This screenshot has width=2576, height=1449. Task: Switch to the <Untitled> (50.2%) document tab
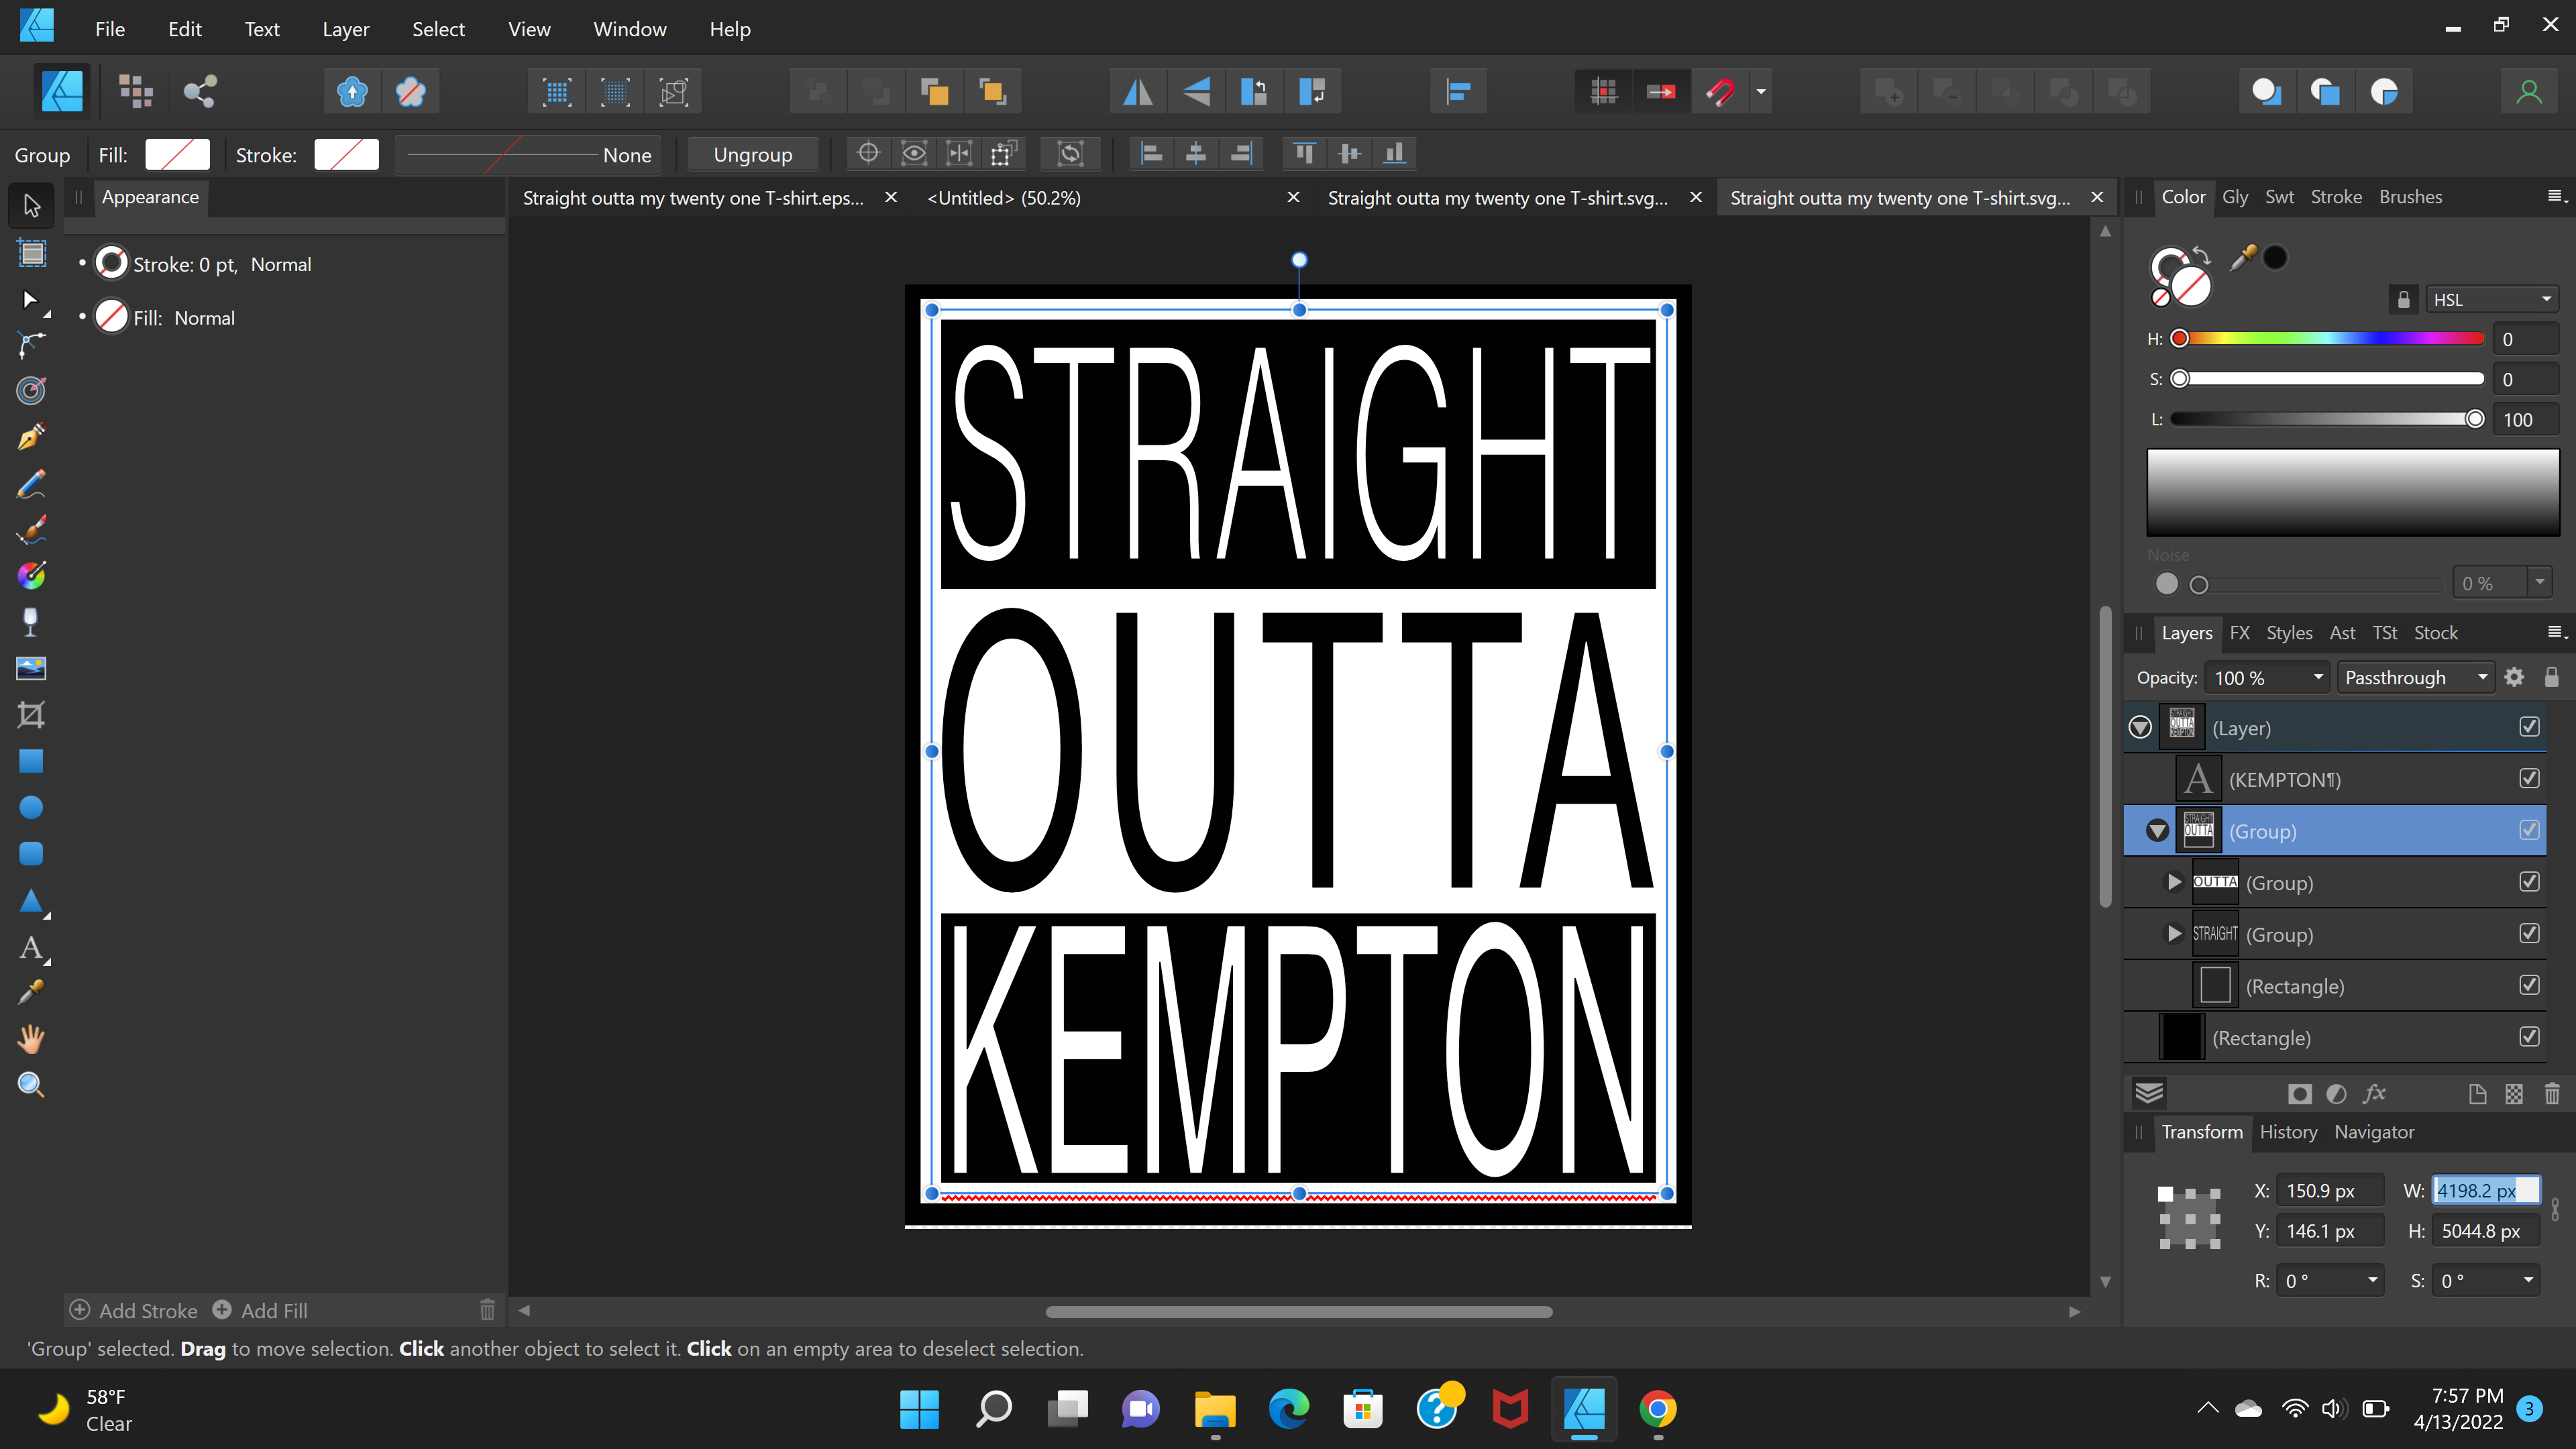[x=1003, y=198]
